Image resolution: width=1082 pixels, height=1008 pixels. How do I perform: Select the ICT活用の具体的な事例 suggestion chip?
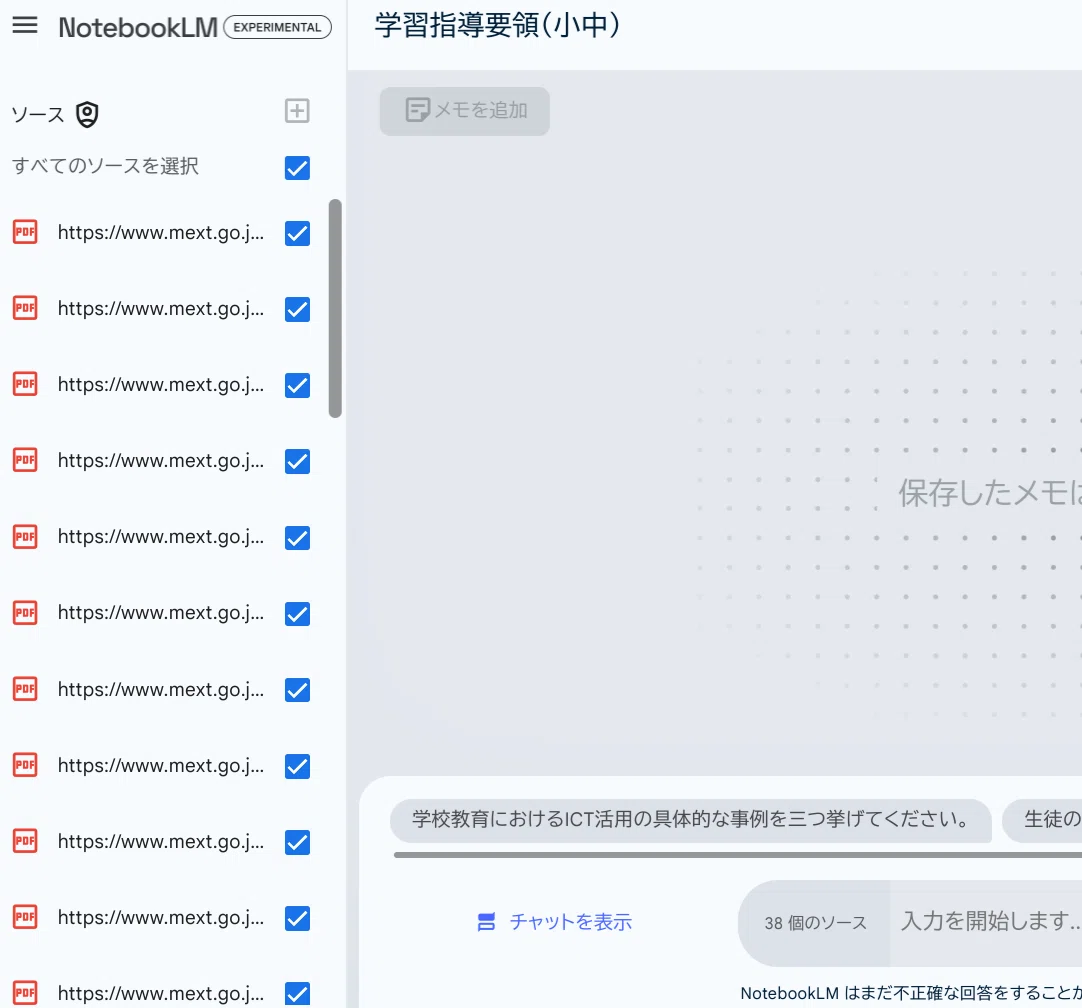[691, 820]
